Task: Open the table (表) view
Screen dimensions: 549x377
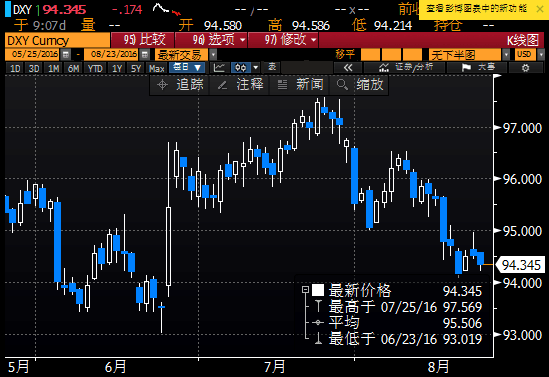Action: tap(272, 68)
